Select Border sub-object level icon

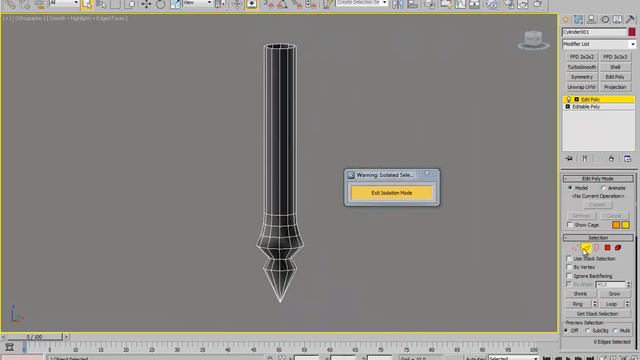597,248
